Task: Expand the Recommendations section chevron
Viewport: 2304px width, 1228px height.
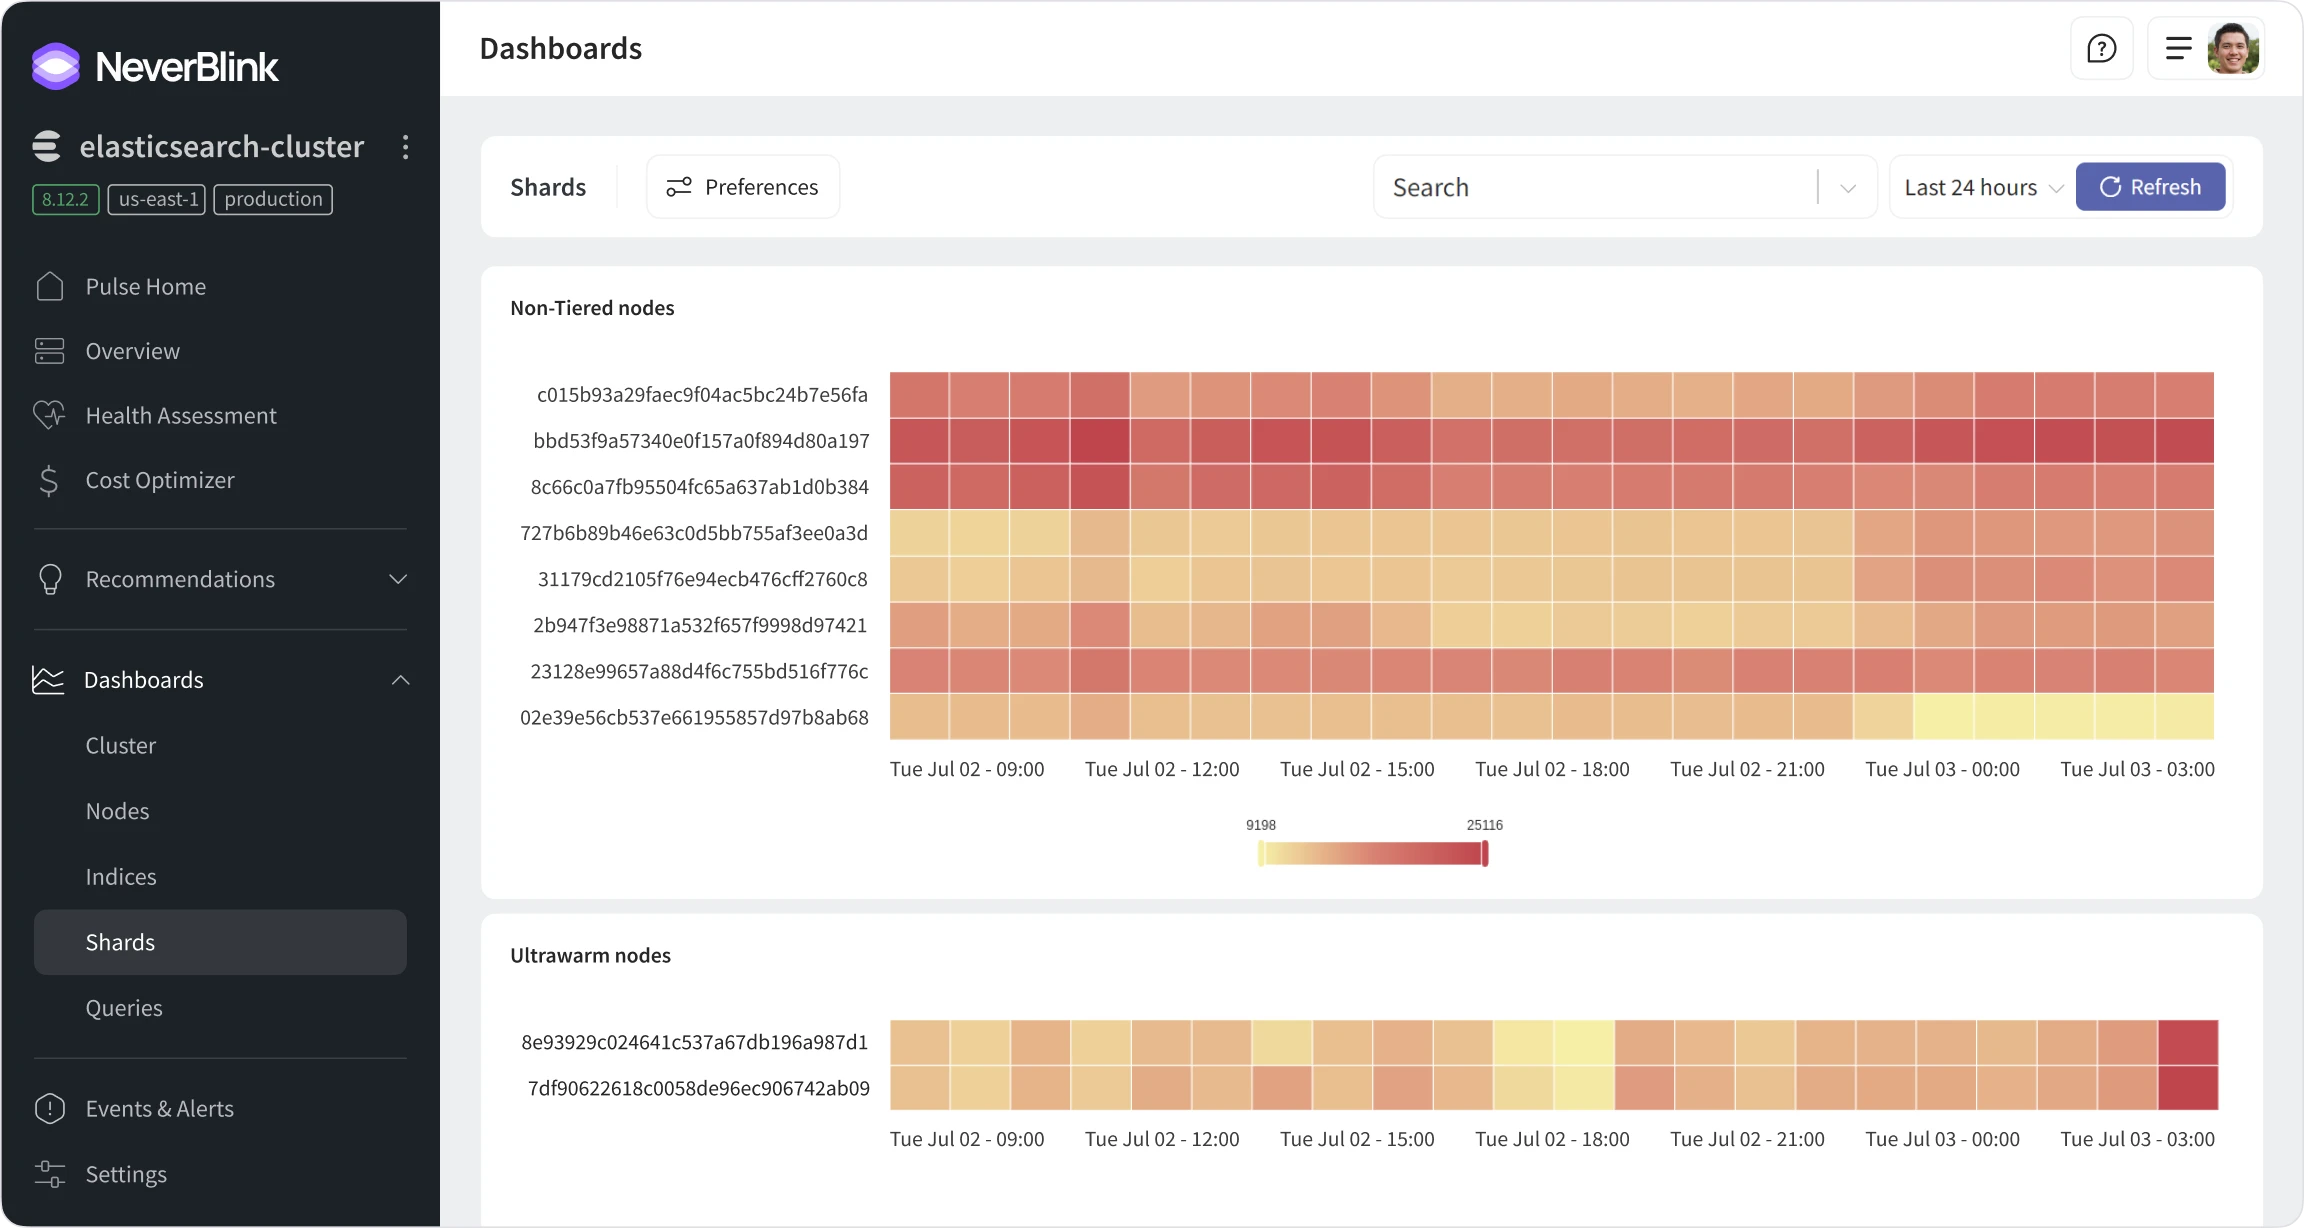Action: pos(398,579)
